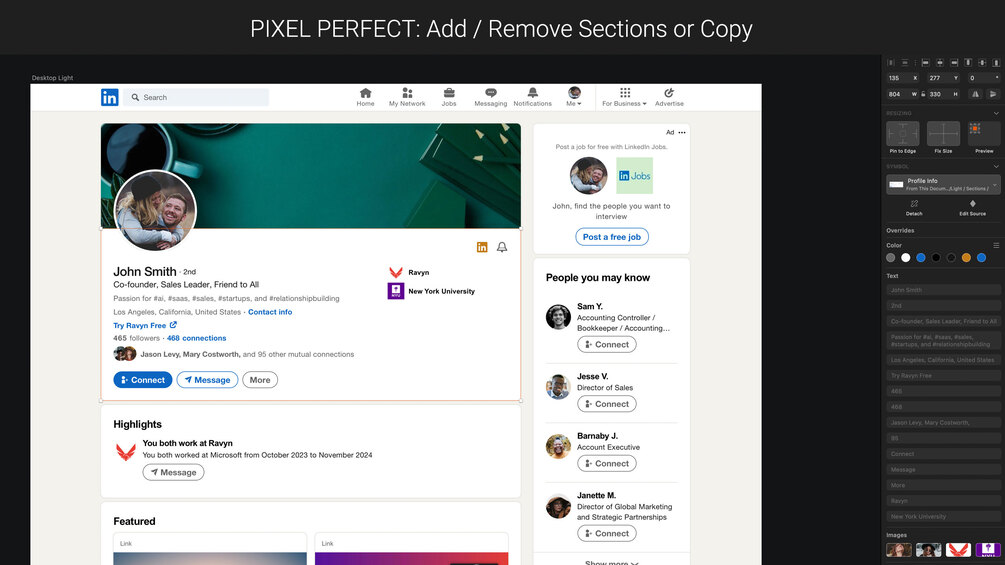
Task: Connect with Barnaby J.
Action: pos(607,464)
